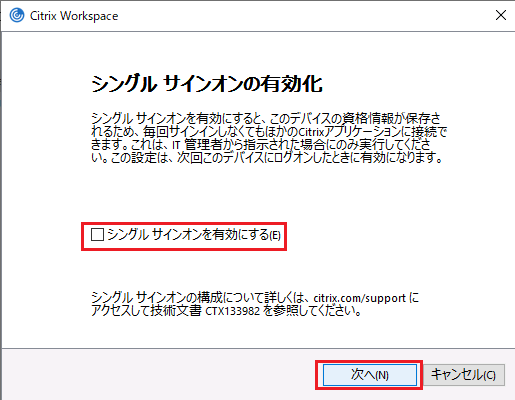The height and width of the screenshot is (400, 515).
Task: Click the シングル サインオンの有効化 heading
Action: pos(207,84)
